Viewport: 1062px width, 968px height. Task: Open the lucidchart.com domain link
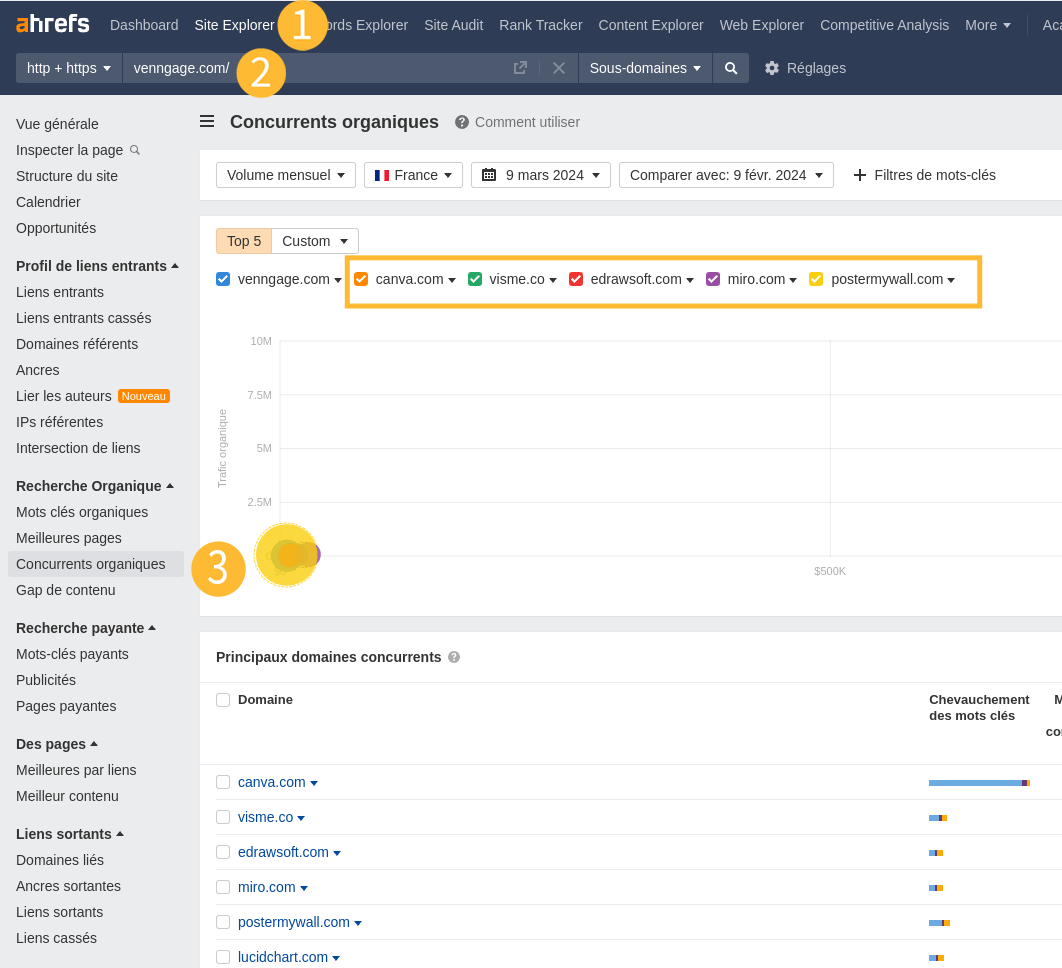point(281,957)
